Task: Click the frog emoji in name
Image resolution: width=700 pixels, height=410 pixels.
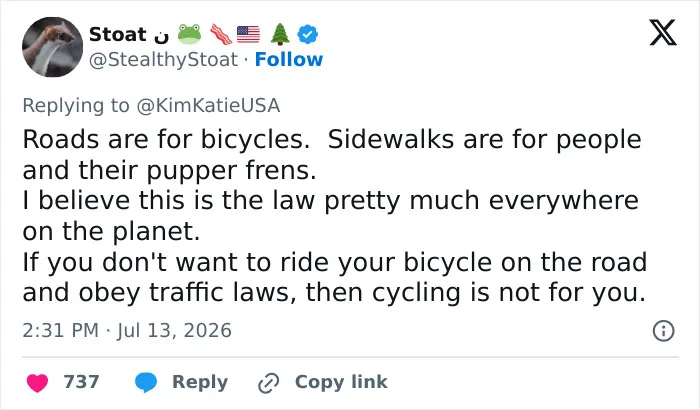Action: point(189,34)
